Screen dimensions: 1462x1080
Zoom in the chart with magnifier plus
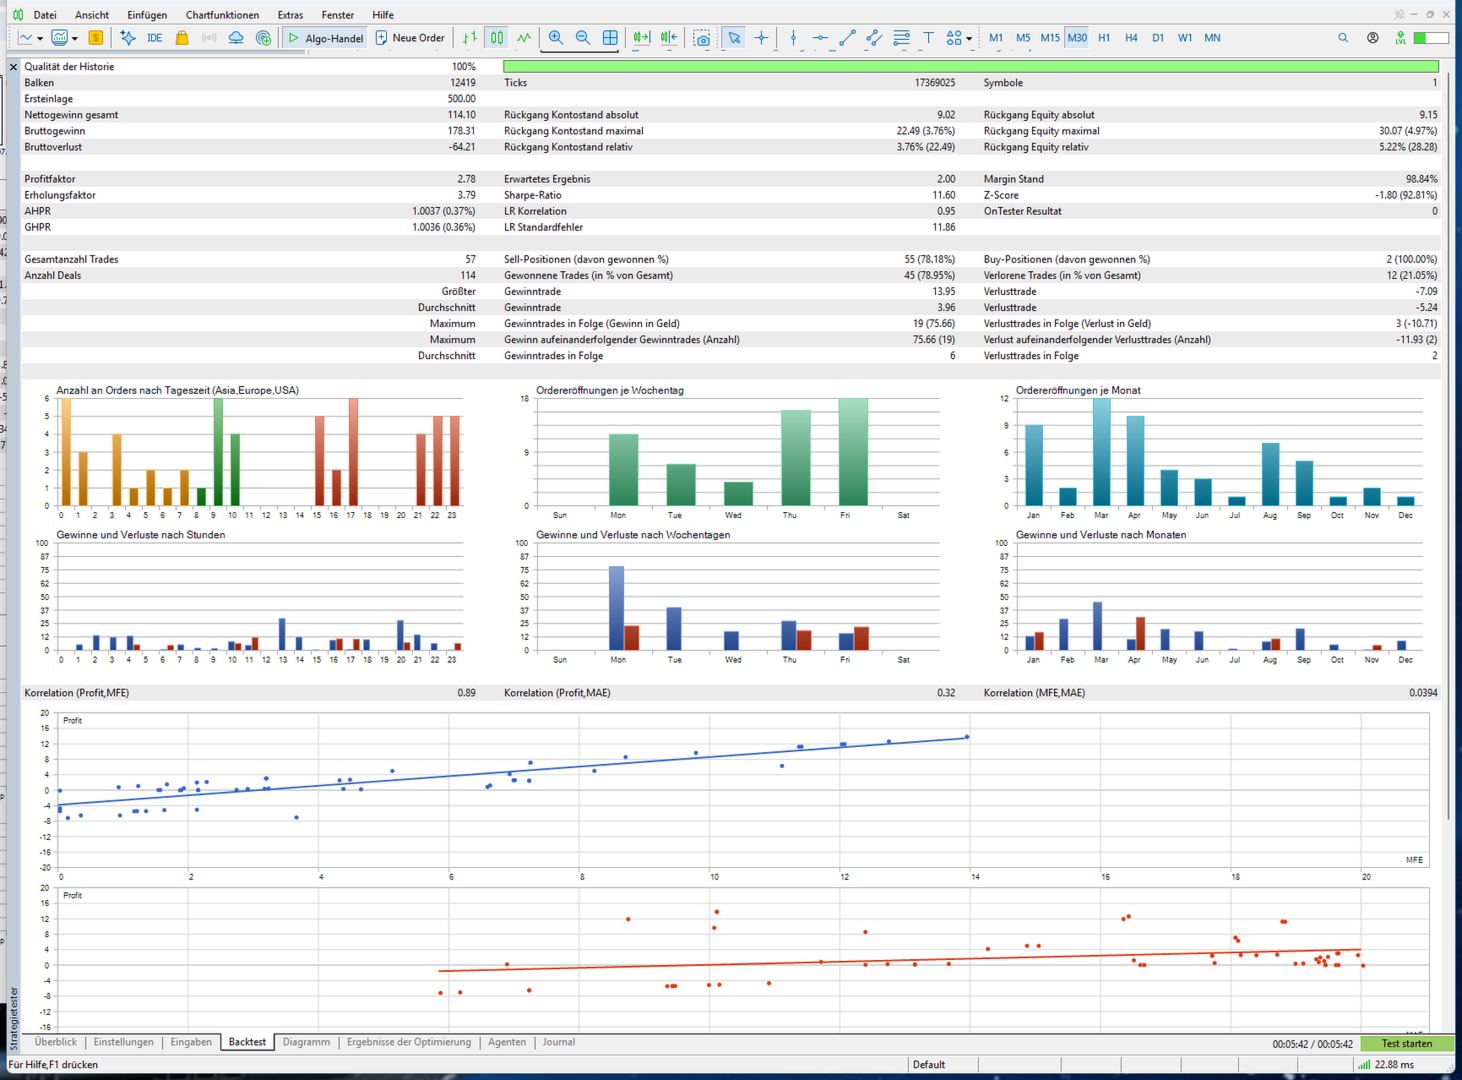[x=556, y=38]
